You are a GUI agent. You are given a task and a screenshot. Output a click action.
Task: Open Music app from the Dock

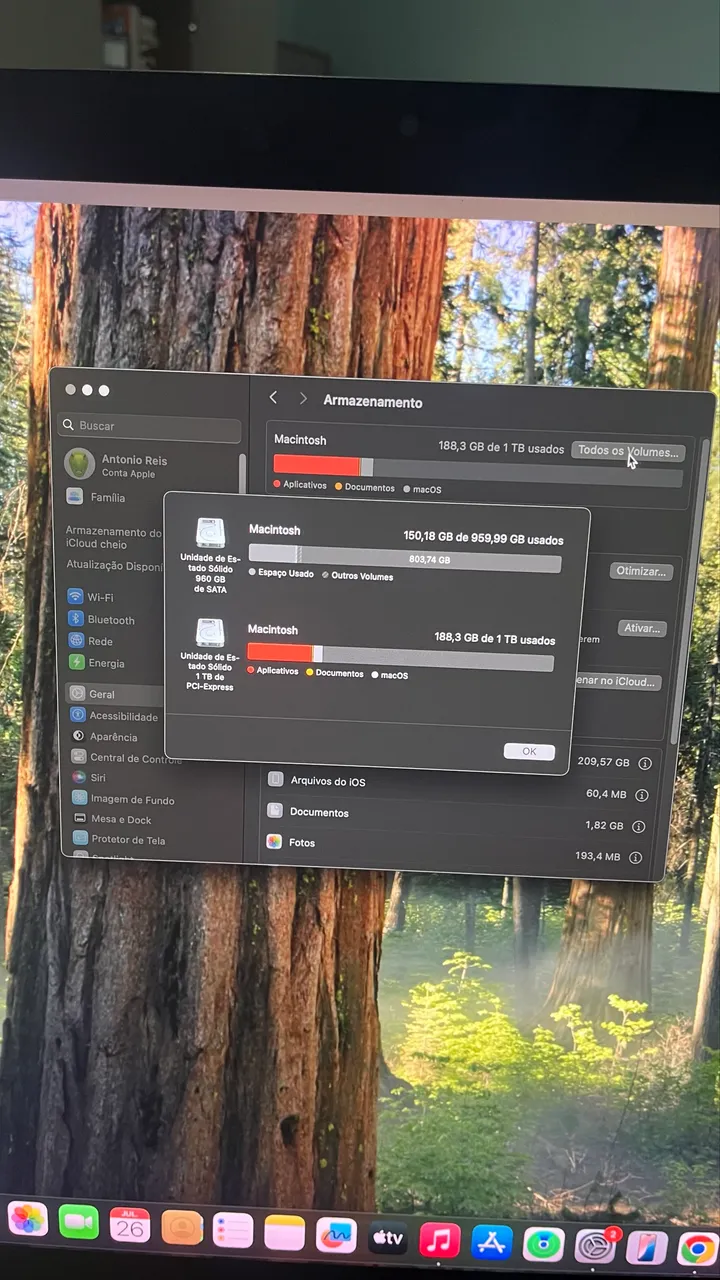pos(440,1240)
